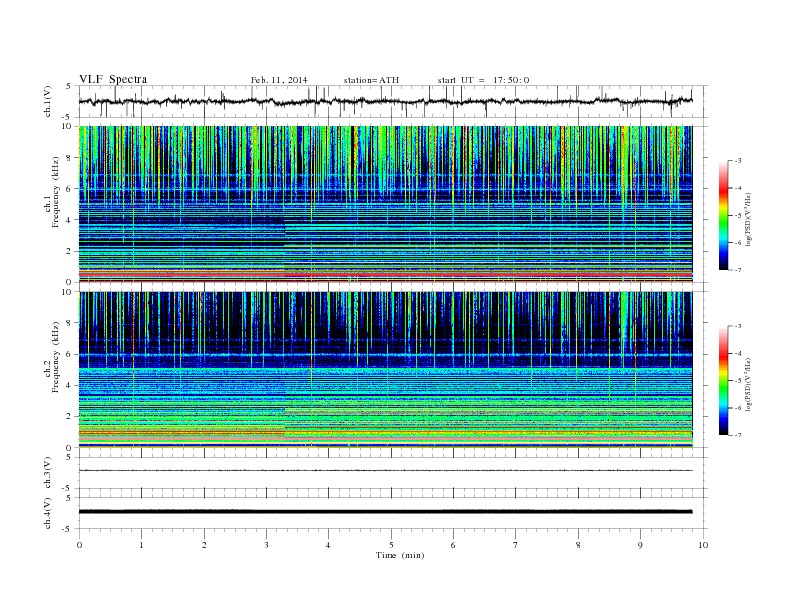This screenshot has height=612, width=792.
Task: Click the ch.1 spectrogram color bar
Action: [x=723, y=215]
